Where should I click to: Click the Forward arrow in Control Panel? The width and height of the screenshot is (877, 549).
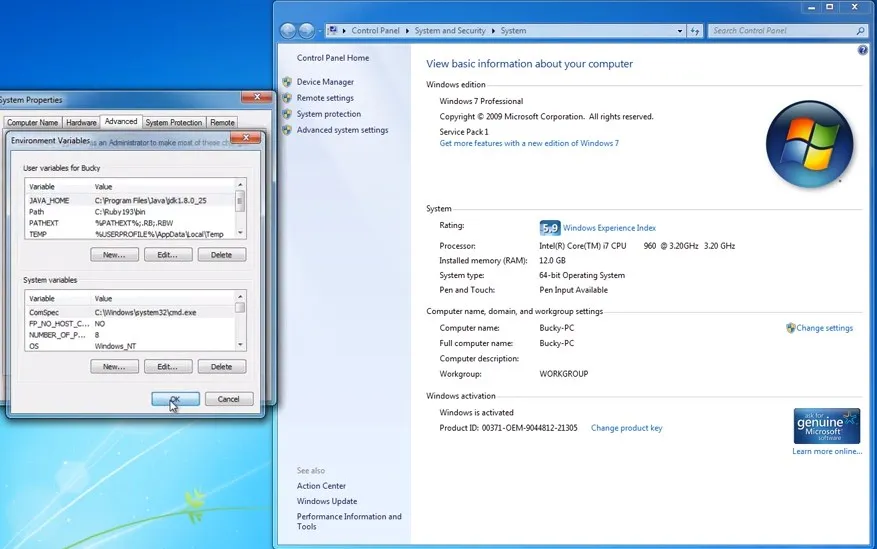coord(307,31)
